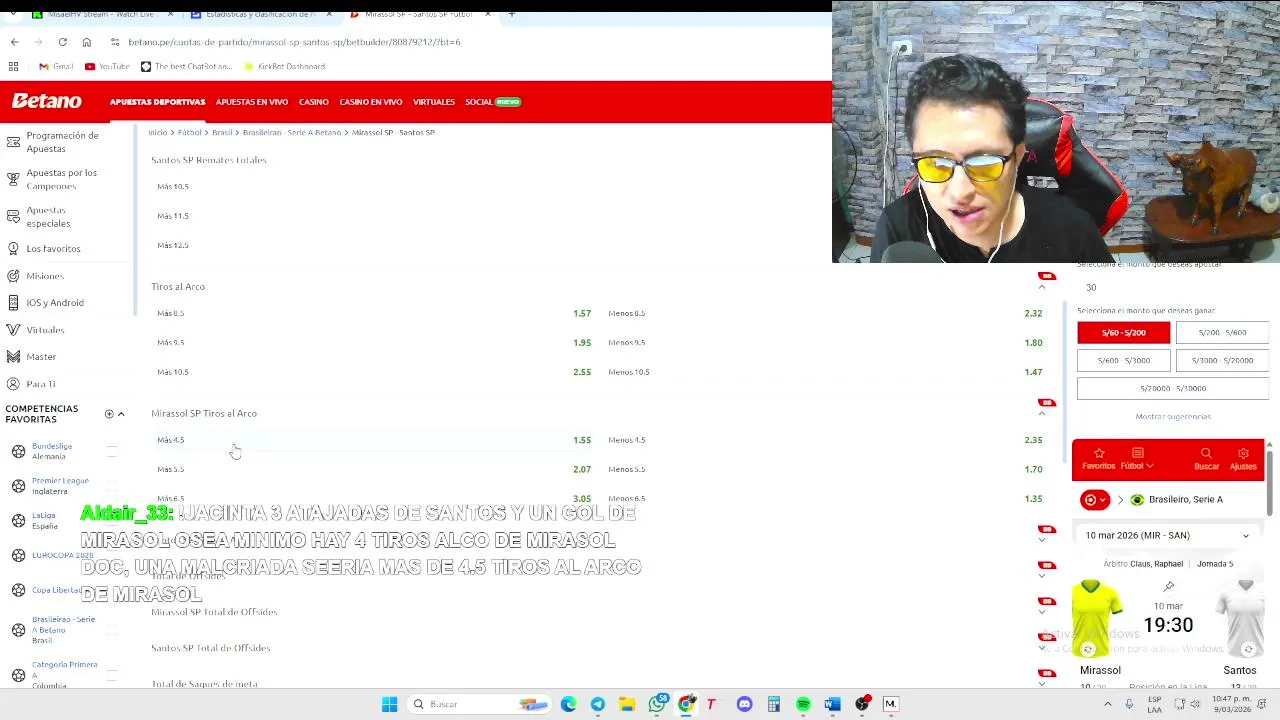
Task: Open red sport selector dropdown in widget
Action: [1094, 500]
